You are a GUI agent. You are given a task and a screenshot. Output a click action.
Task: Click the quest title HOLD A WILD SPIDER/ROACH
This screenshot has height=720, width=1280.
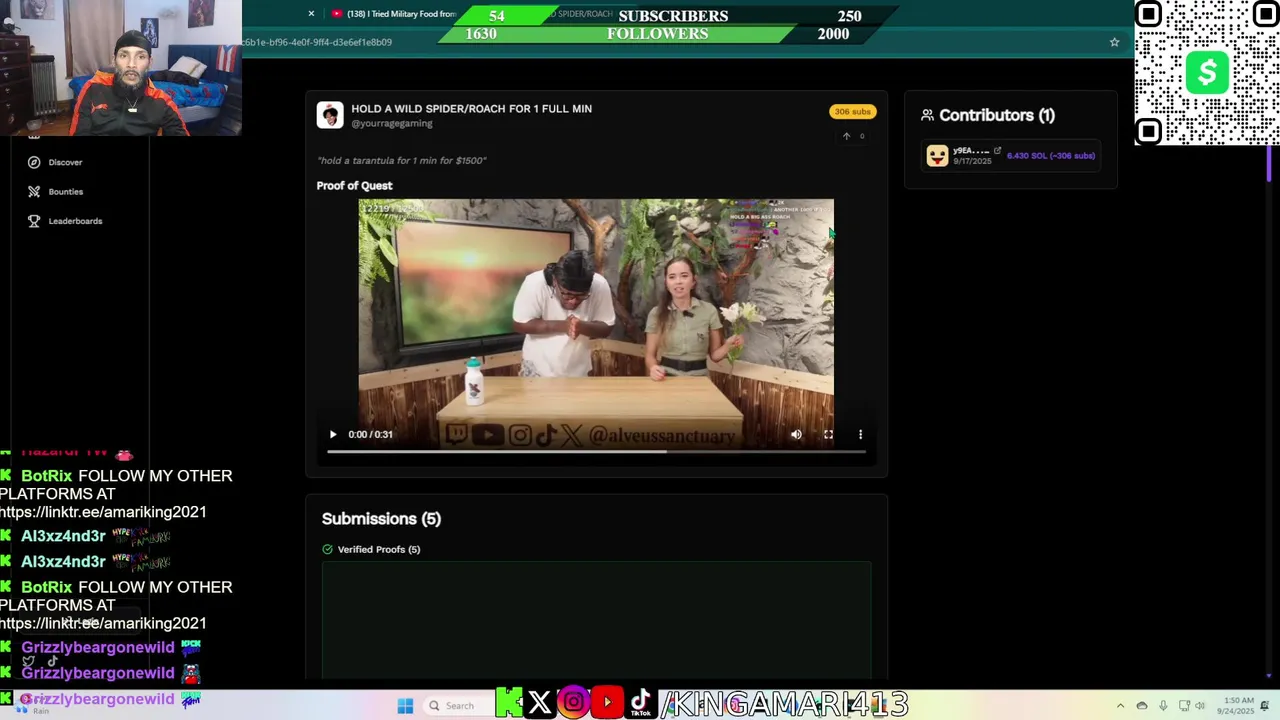pos(471,108)
